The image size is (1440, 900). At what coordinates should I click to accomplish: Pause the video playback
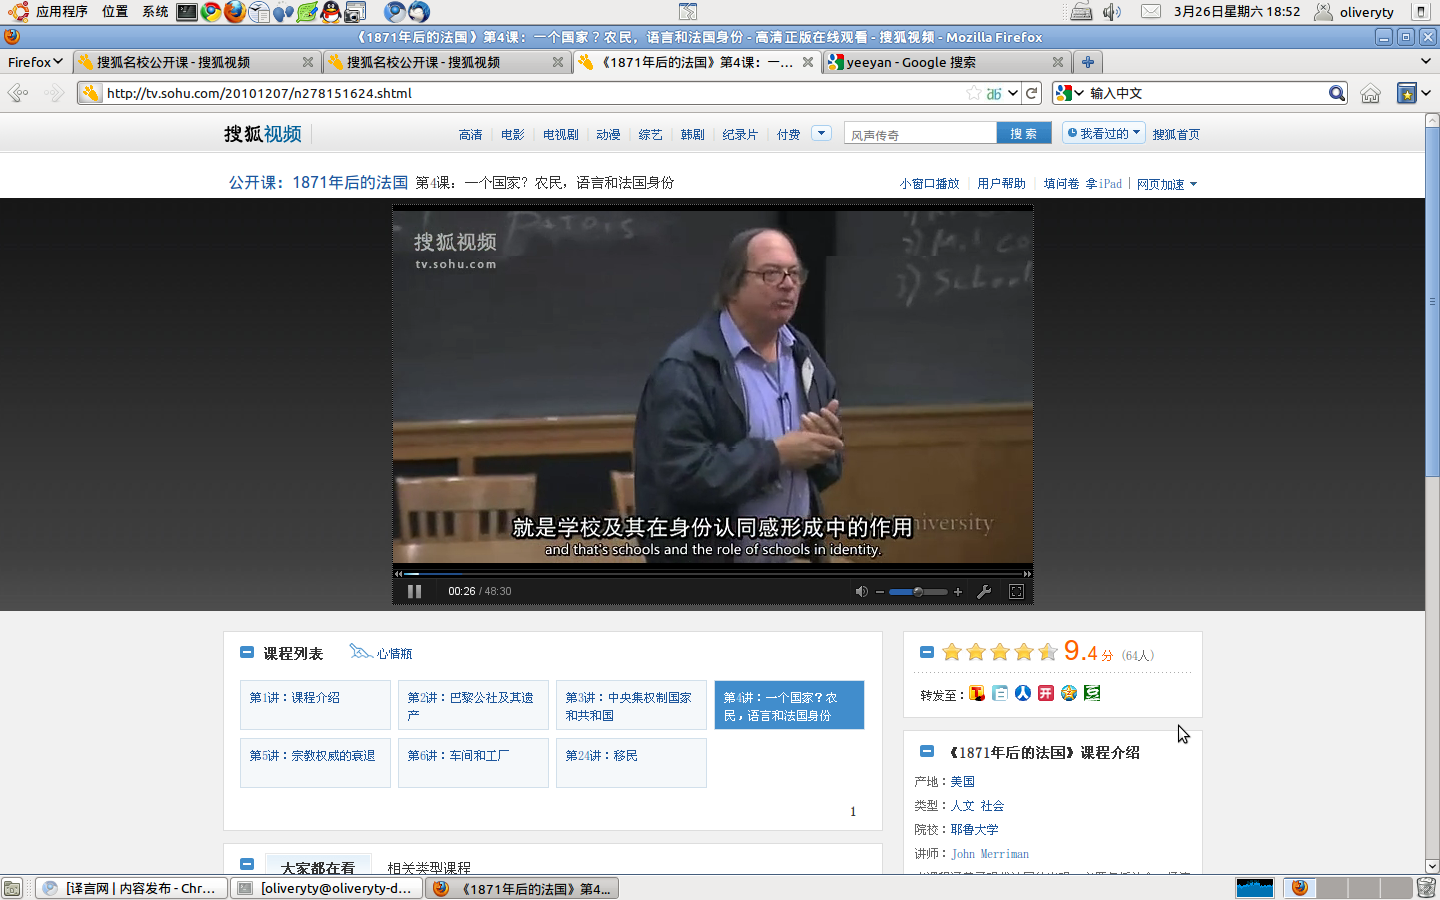[414, 591]
